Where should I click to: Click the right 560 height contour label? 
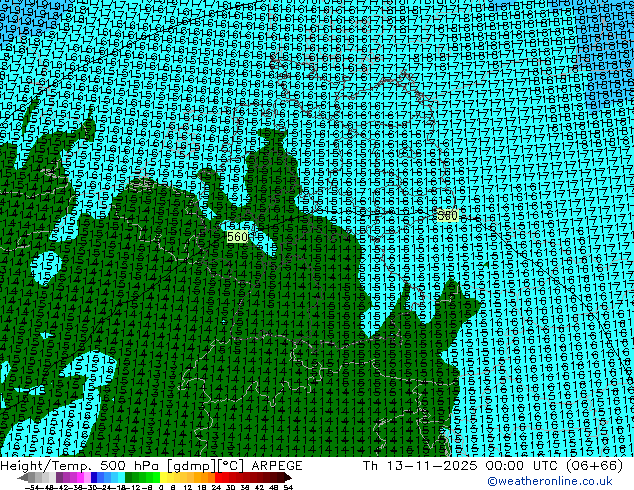(447, 215)
